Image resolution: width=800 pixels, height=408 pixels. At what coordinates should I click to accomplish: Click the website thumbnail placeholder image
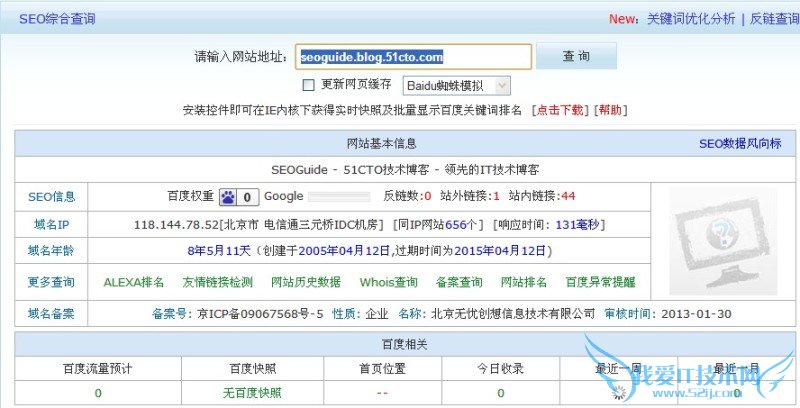(723, 241)
